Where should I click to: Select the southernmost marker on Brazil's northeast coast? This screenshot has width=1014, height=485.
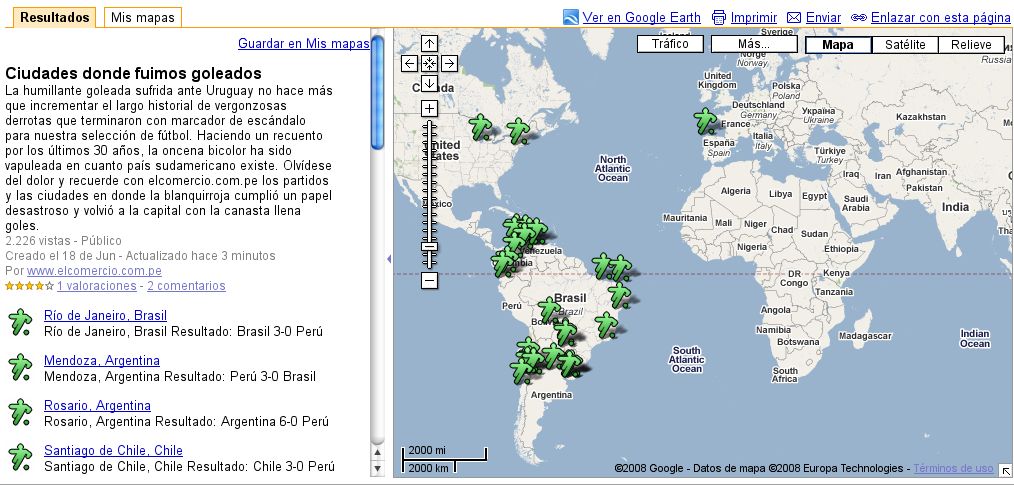coord(606,325)
